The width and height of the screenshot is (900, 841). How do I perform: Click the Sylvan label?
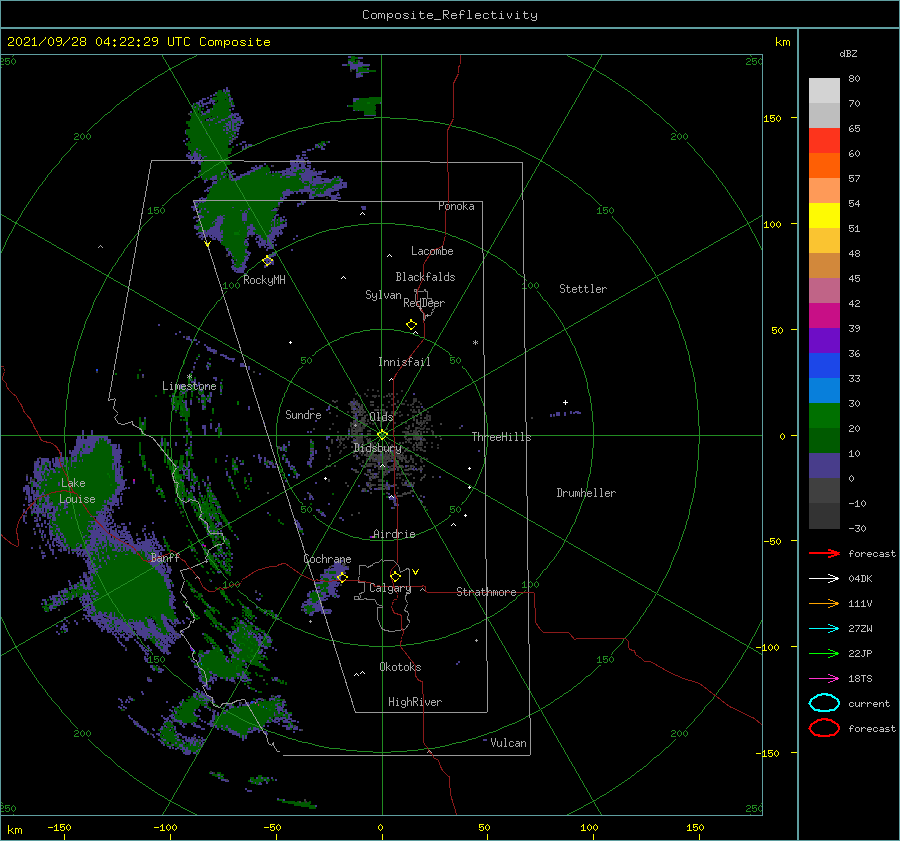point(383,295)
